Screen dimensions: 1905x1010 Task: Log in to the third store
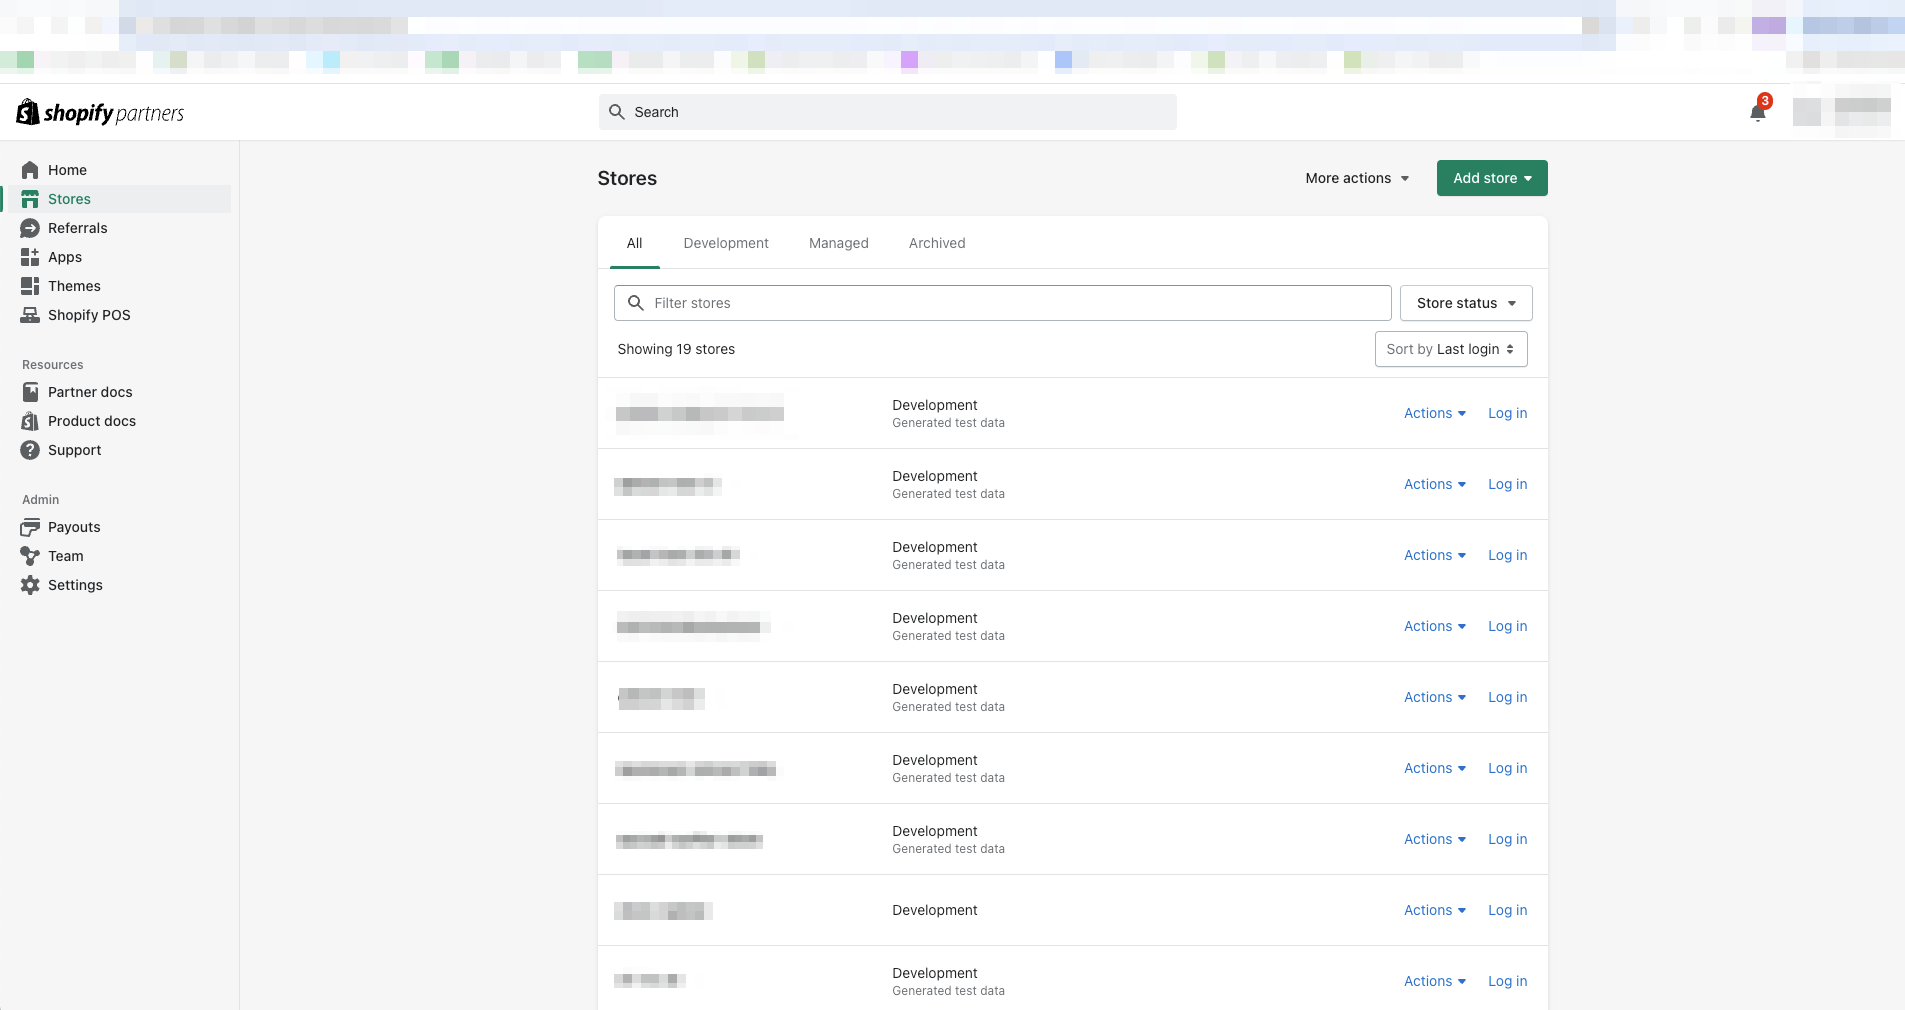coord(1507,555)
